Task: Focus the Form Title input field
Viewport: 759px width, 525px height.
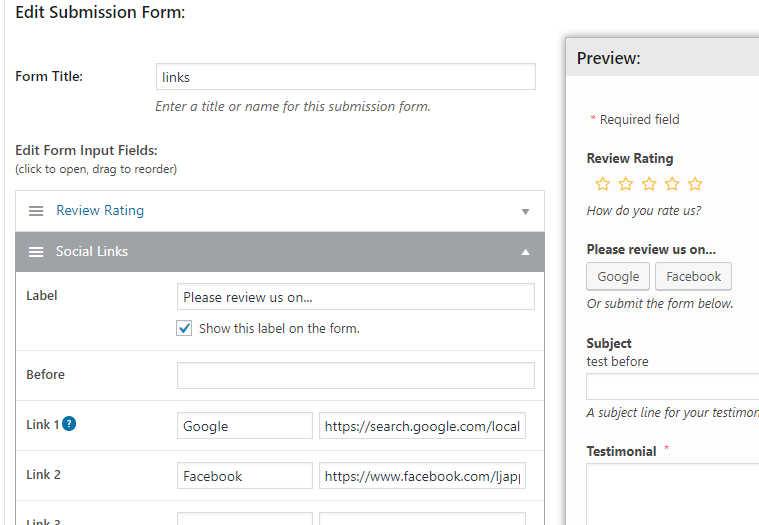Action: (346, 76)
